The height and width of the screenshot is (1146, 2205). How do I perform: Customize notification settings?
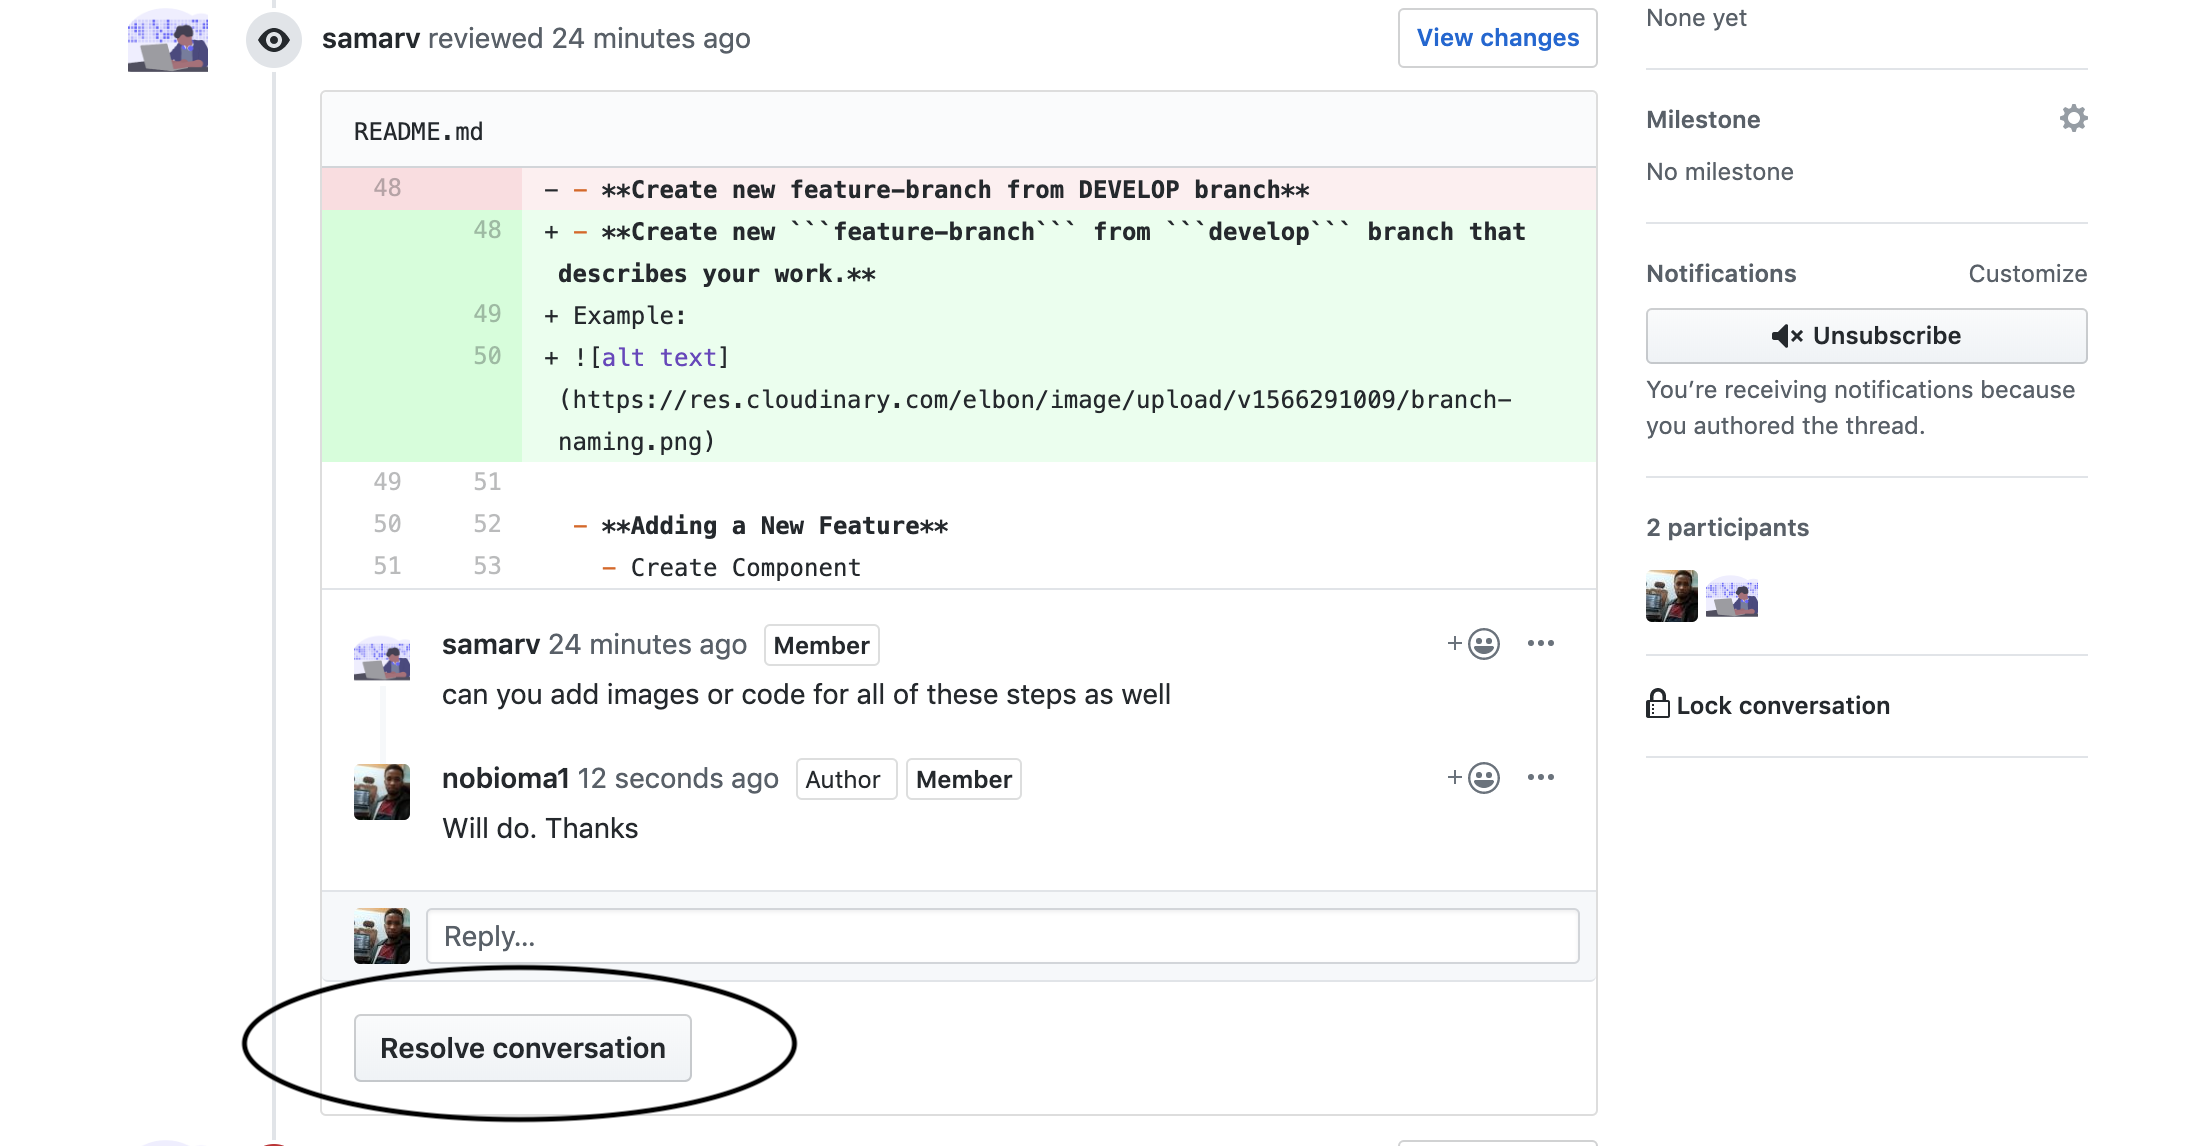click(2027, 274)
